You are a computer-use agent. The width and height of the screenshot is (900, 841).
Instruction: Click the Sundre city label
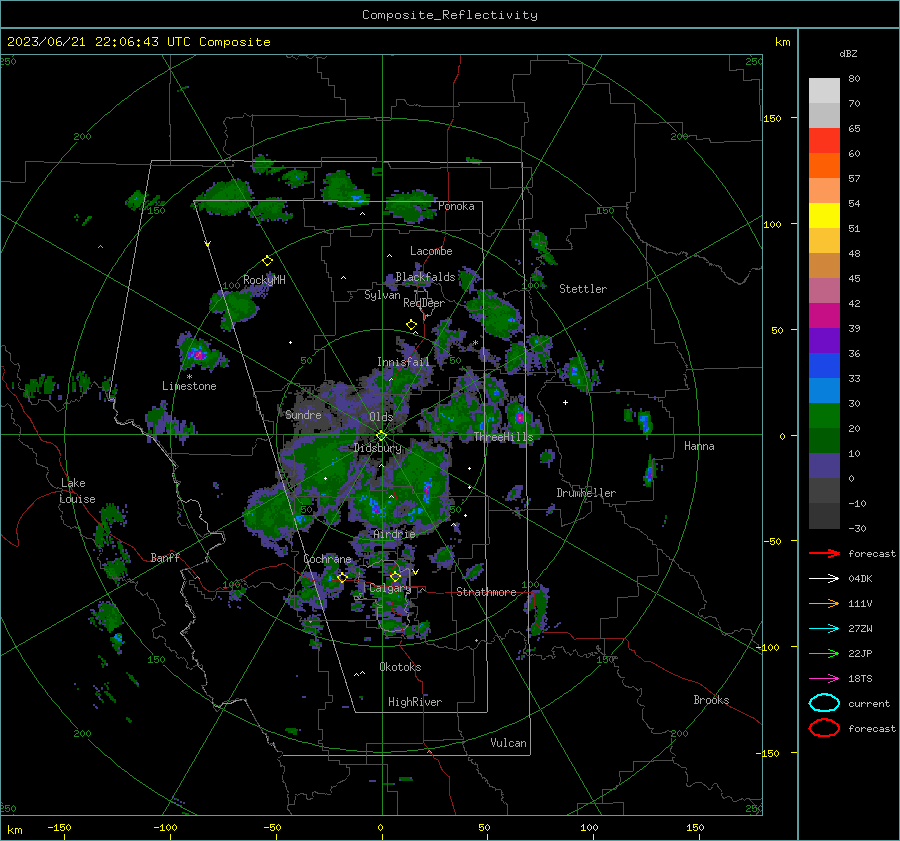303,414
